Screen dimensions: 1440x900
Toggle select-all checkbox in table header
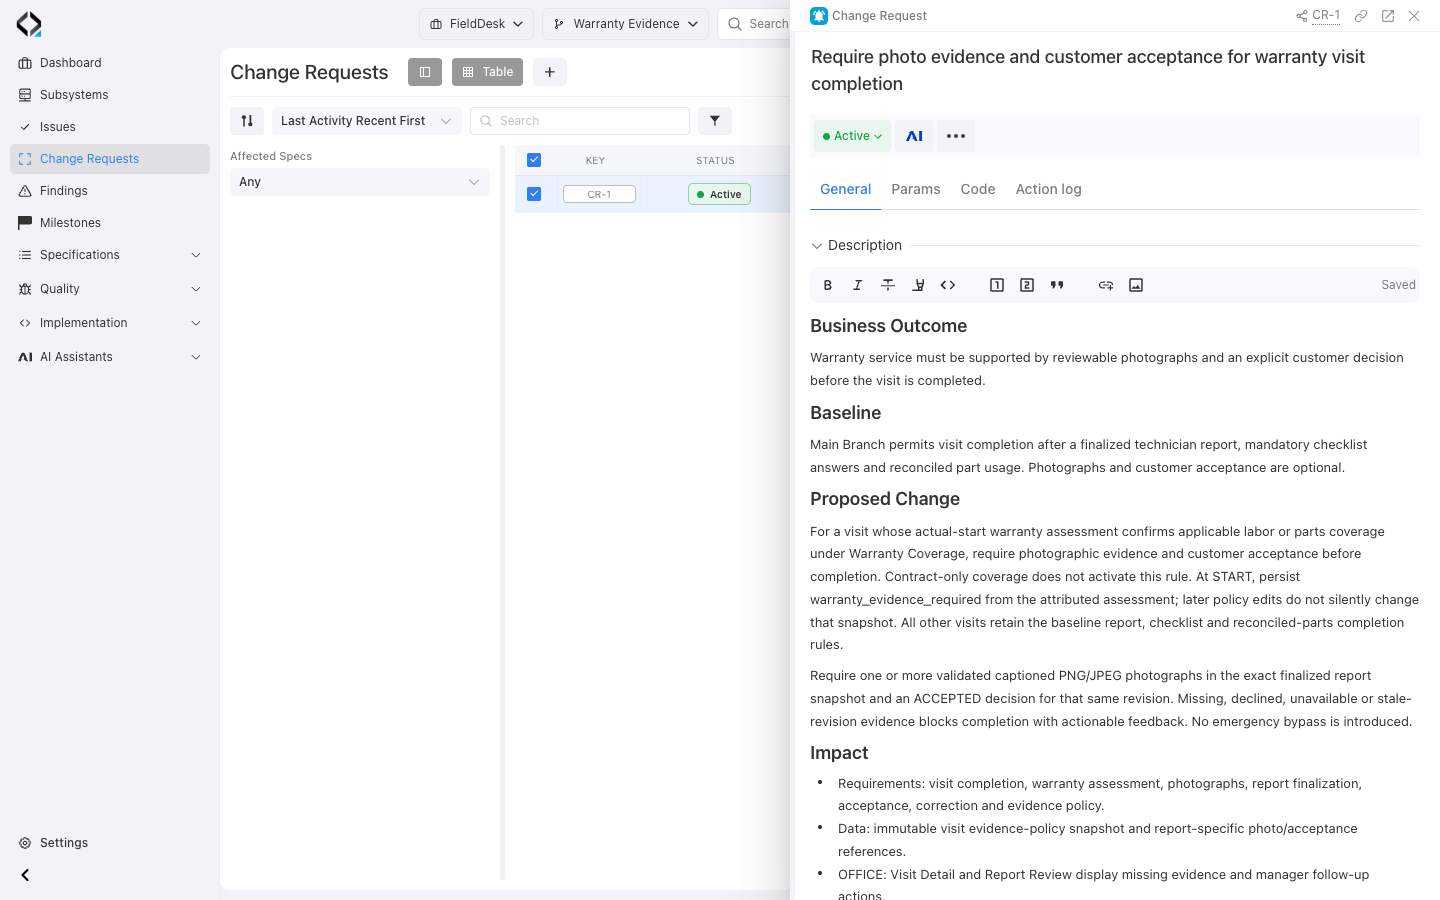click(534, 160)
